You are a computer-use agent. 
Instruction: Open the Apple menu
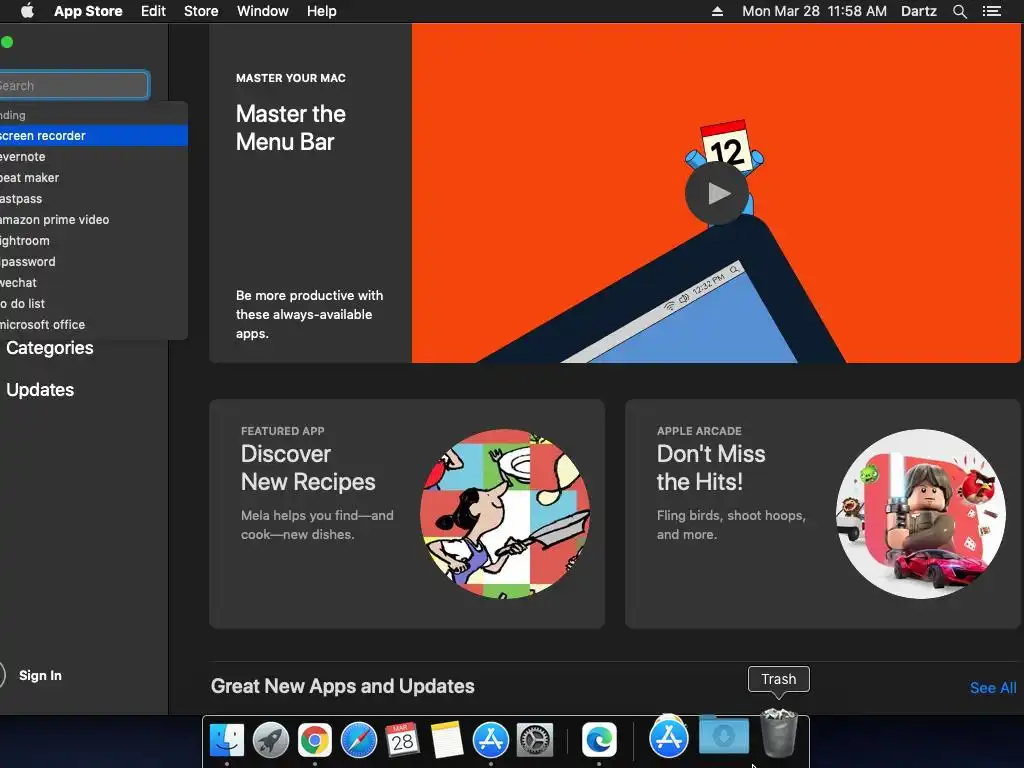[27, 11]
